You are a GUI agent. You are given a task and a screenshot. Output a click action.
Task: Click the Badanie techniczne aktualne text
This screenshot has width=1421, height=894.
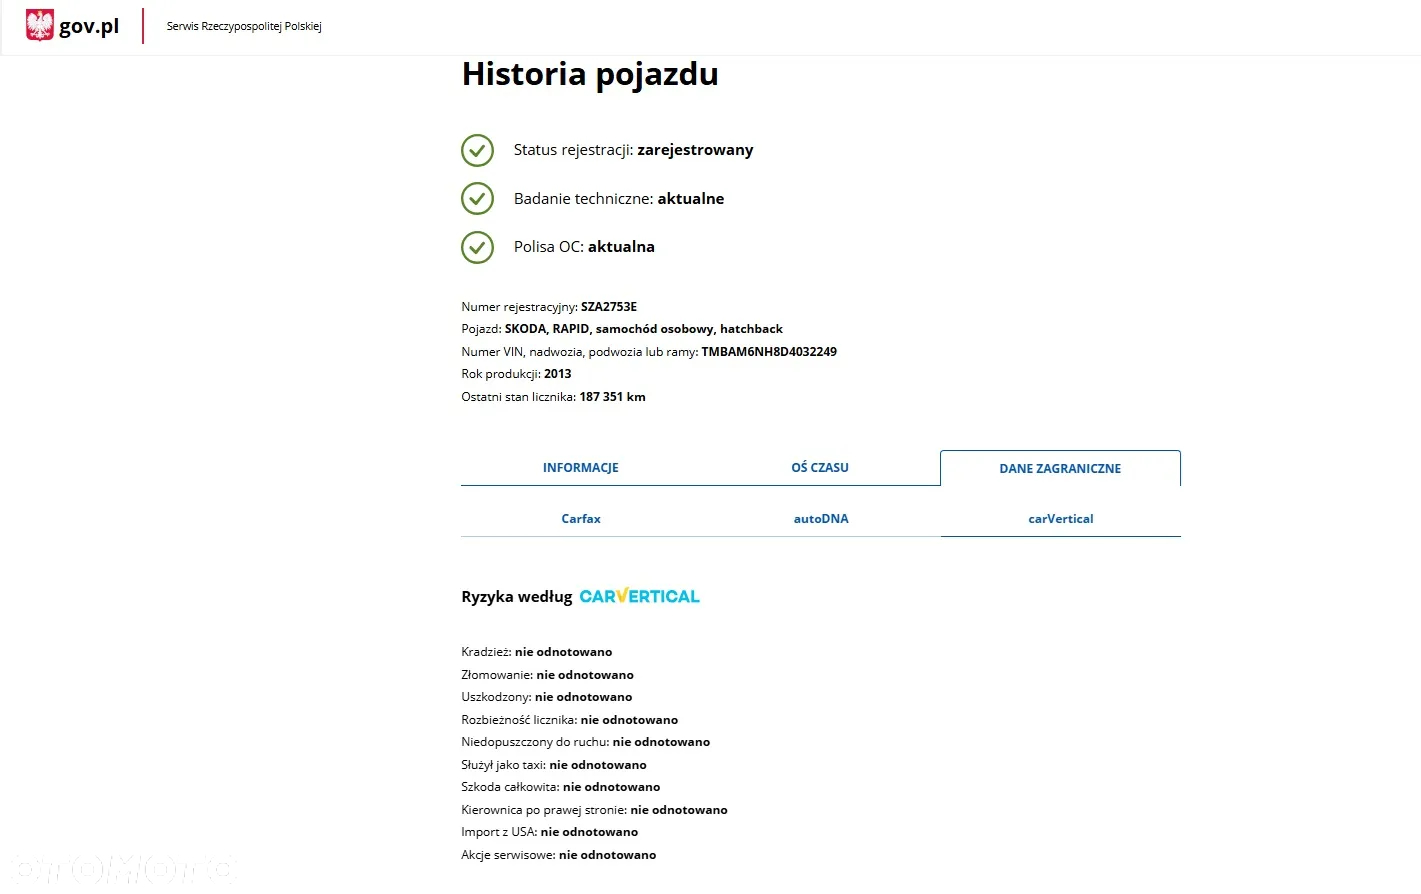(619, 199)
